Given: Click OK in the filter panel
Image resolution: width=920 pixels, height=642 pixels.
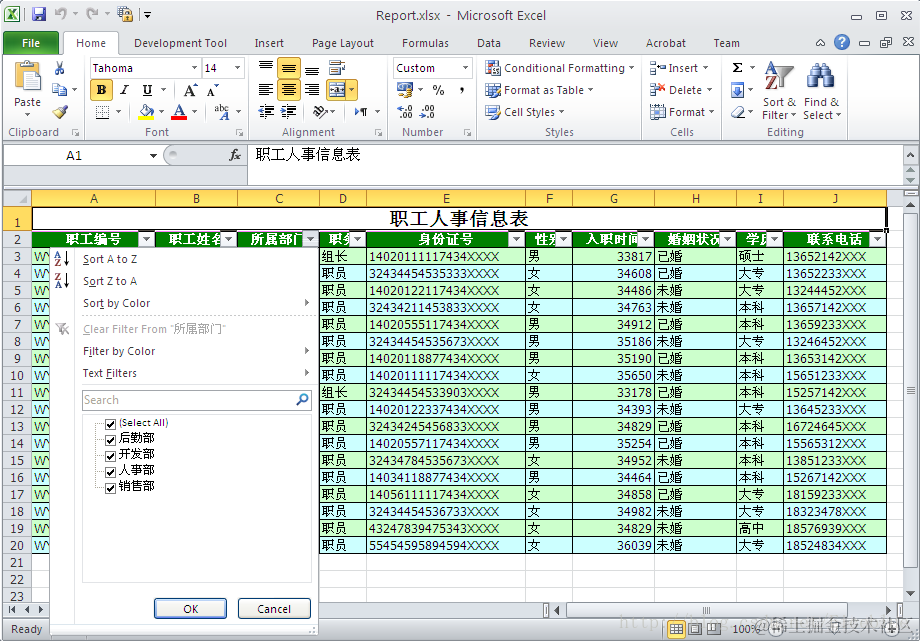Looking at the screenshot, I should [191, 609].
